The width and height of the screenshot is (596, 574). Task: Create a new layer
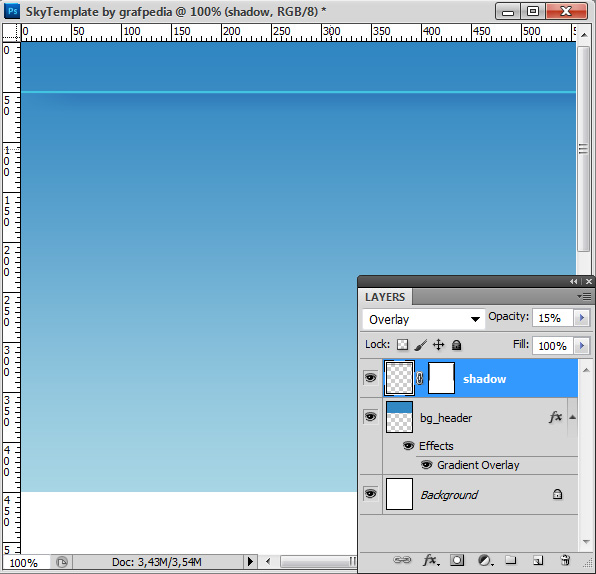[537, 560]
